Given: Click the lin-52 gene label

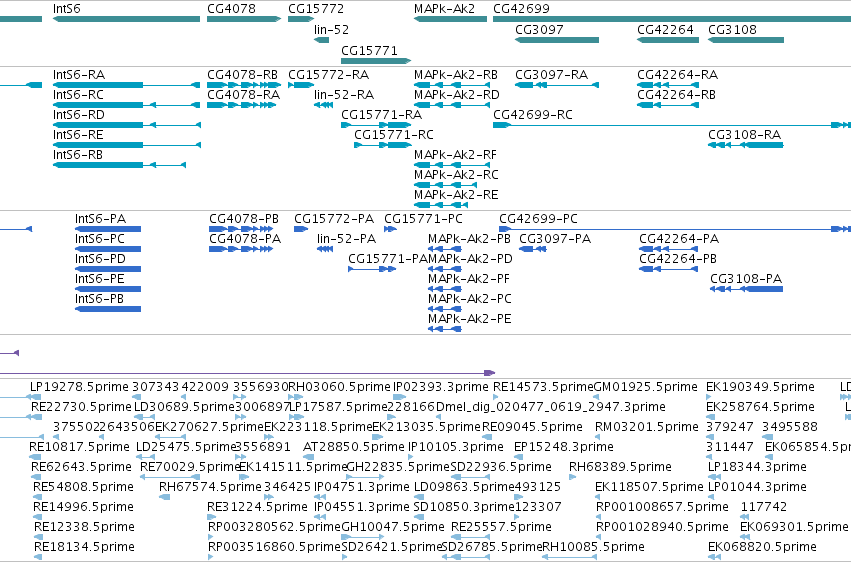Looking at the screenshot, I should (x=332, y=30).
